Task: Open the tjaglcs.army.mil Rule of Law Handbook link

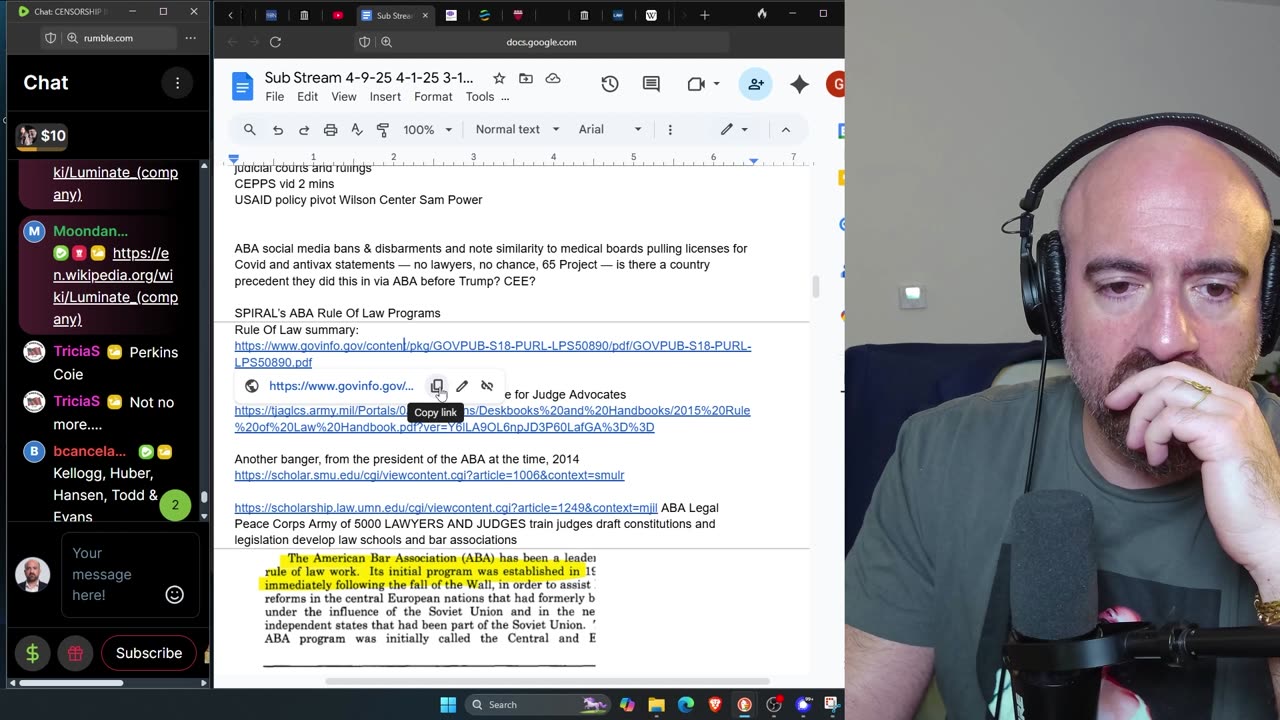Action: click(492, 419)
